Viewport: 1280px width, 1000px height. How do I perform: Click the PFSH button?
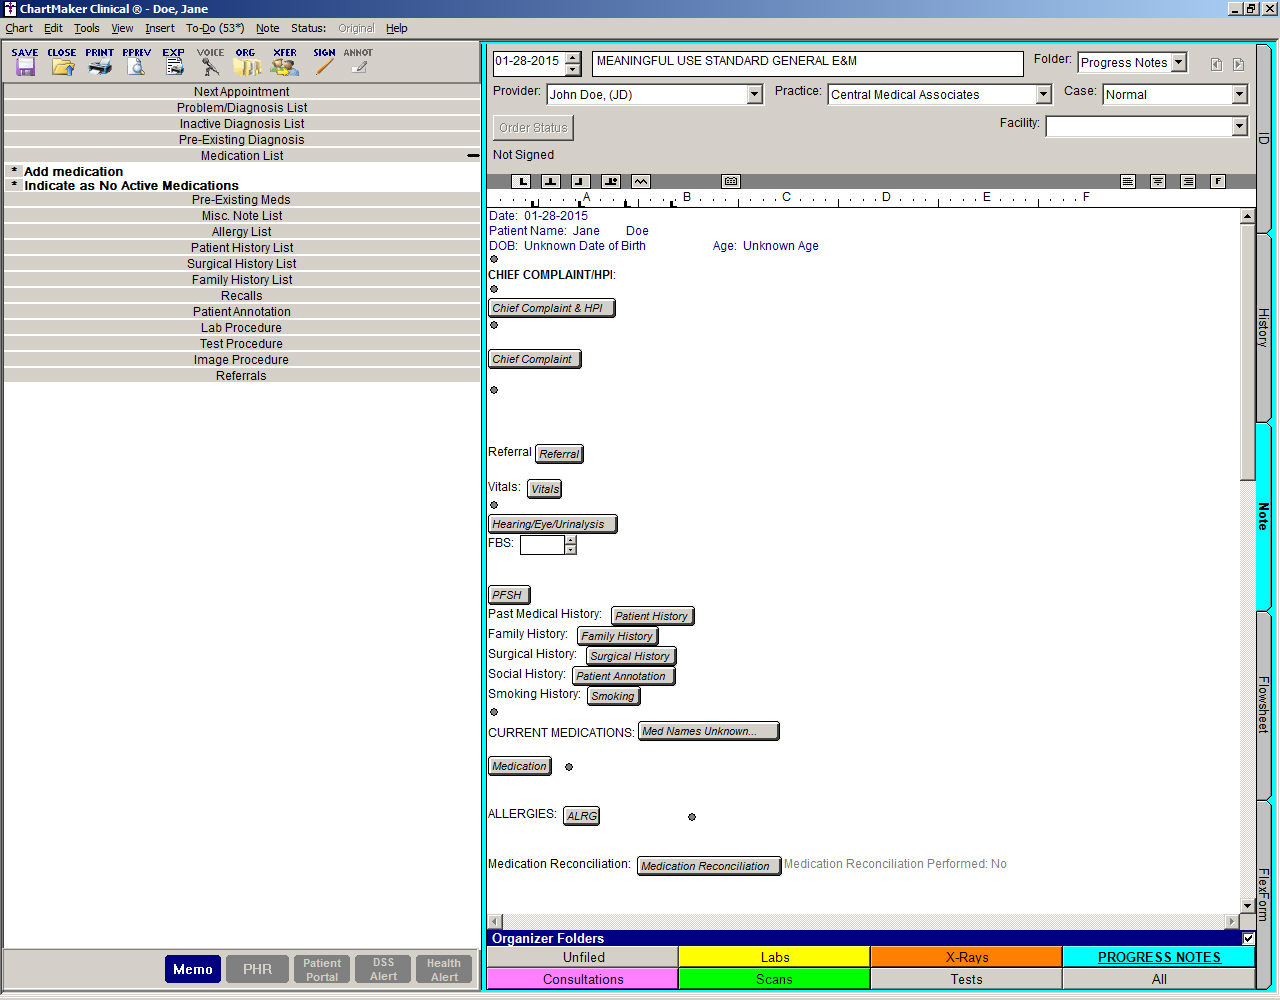pos(509,595)
